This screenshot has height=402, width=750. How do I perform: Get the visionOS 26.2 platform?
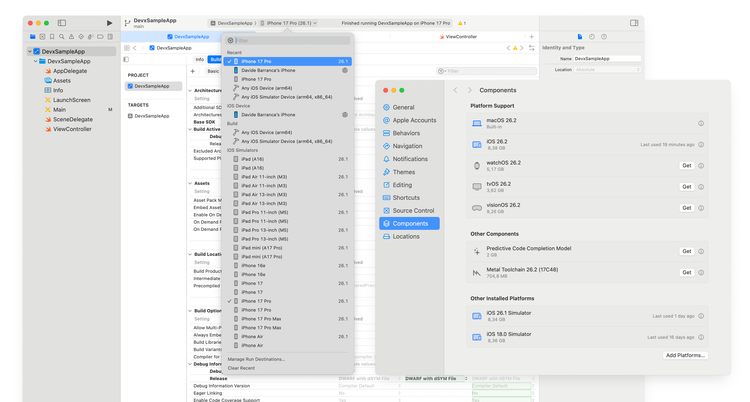click(x=686, y=208)
